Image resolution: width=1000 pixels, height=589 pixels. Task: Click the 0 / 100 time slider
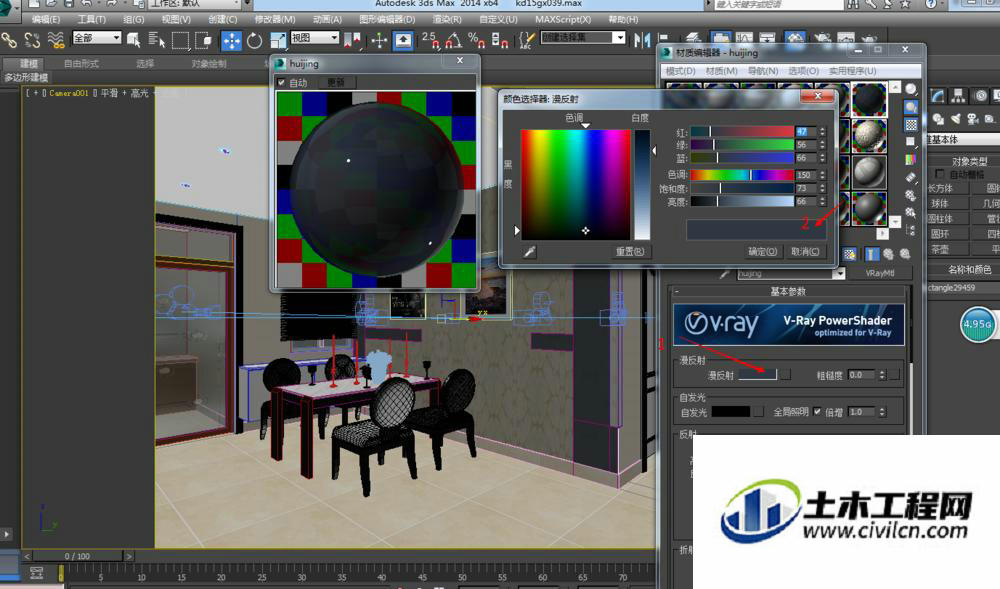pos(77,556)
